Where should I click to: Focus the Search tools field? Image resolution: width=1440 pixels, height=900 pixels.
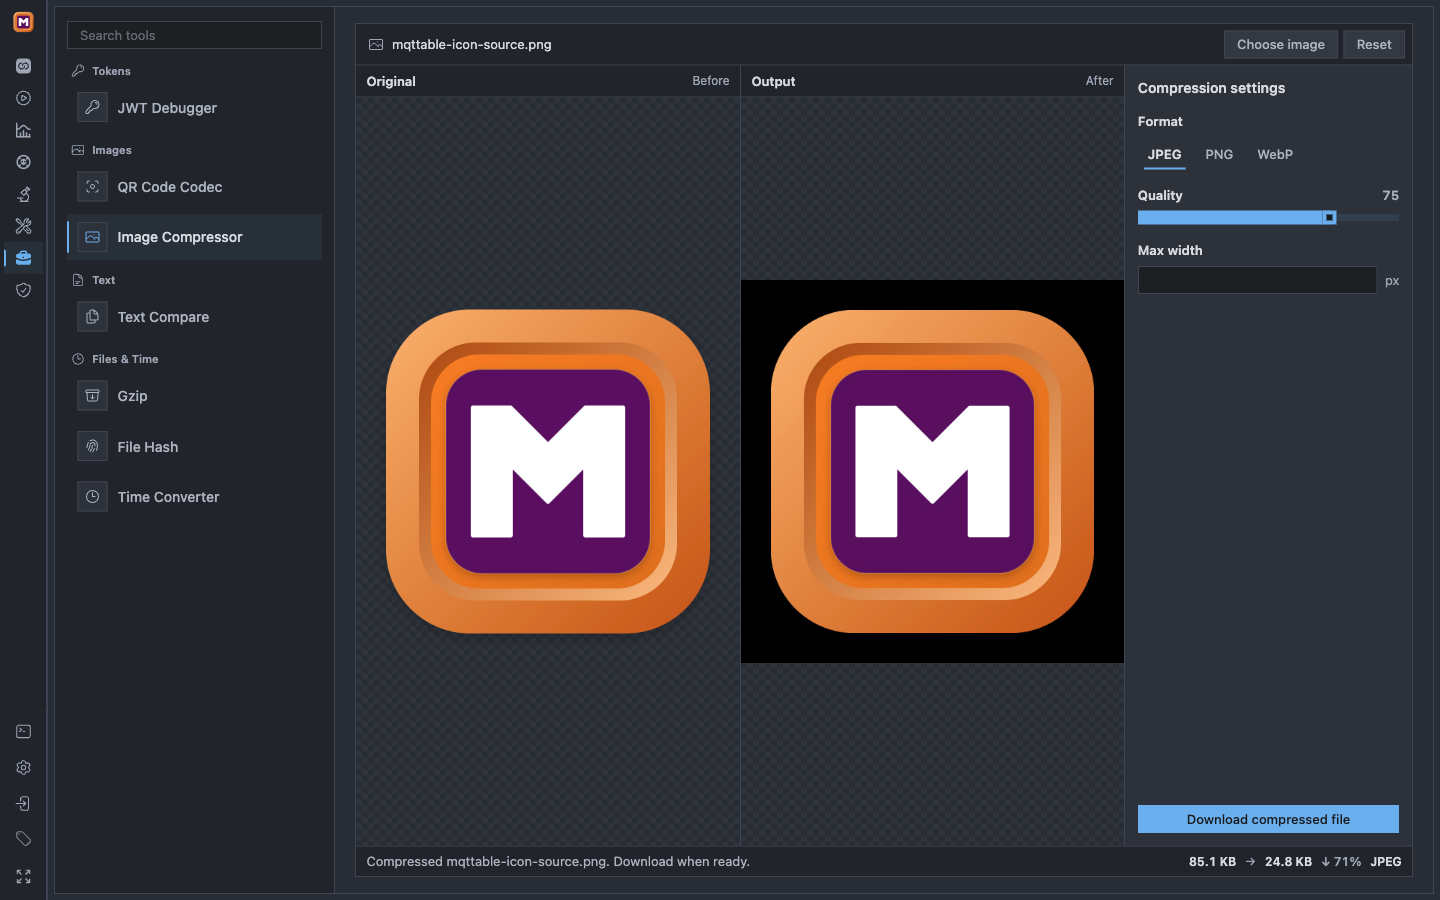pos(194,35)
